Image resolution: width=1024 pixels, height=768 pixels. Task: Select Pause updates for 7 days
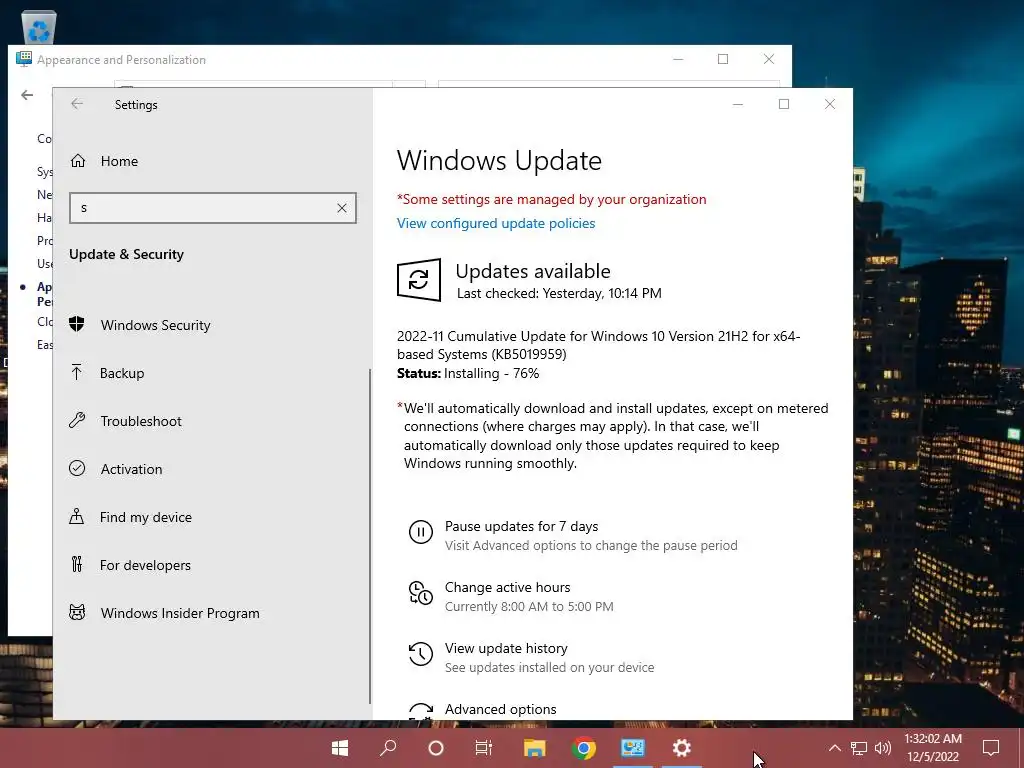click(521, 526)
